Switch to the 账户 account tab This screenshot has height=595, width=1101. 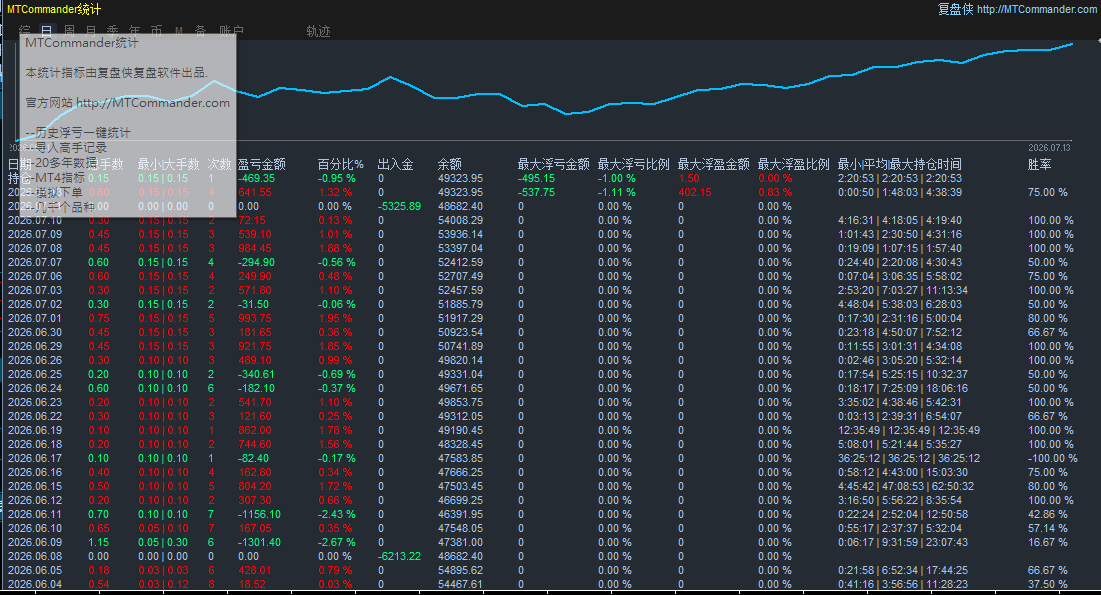231,31
